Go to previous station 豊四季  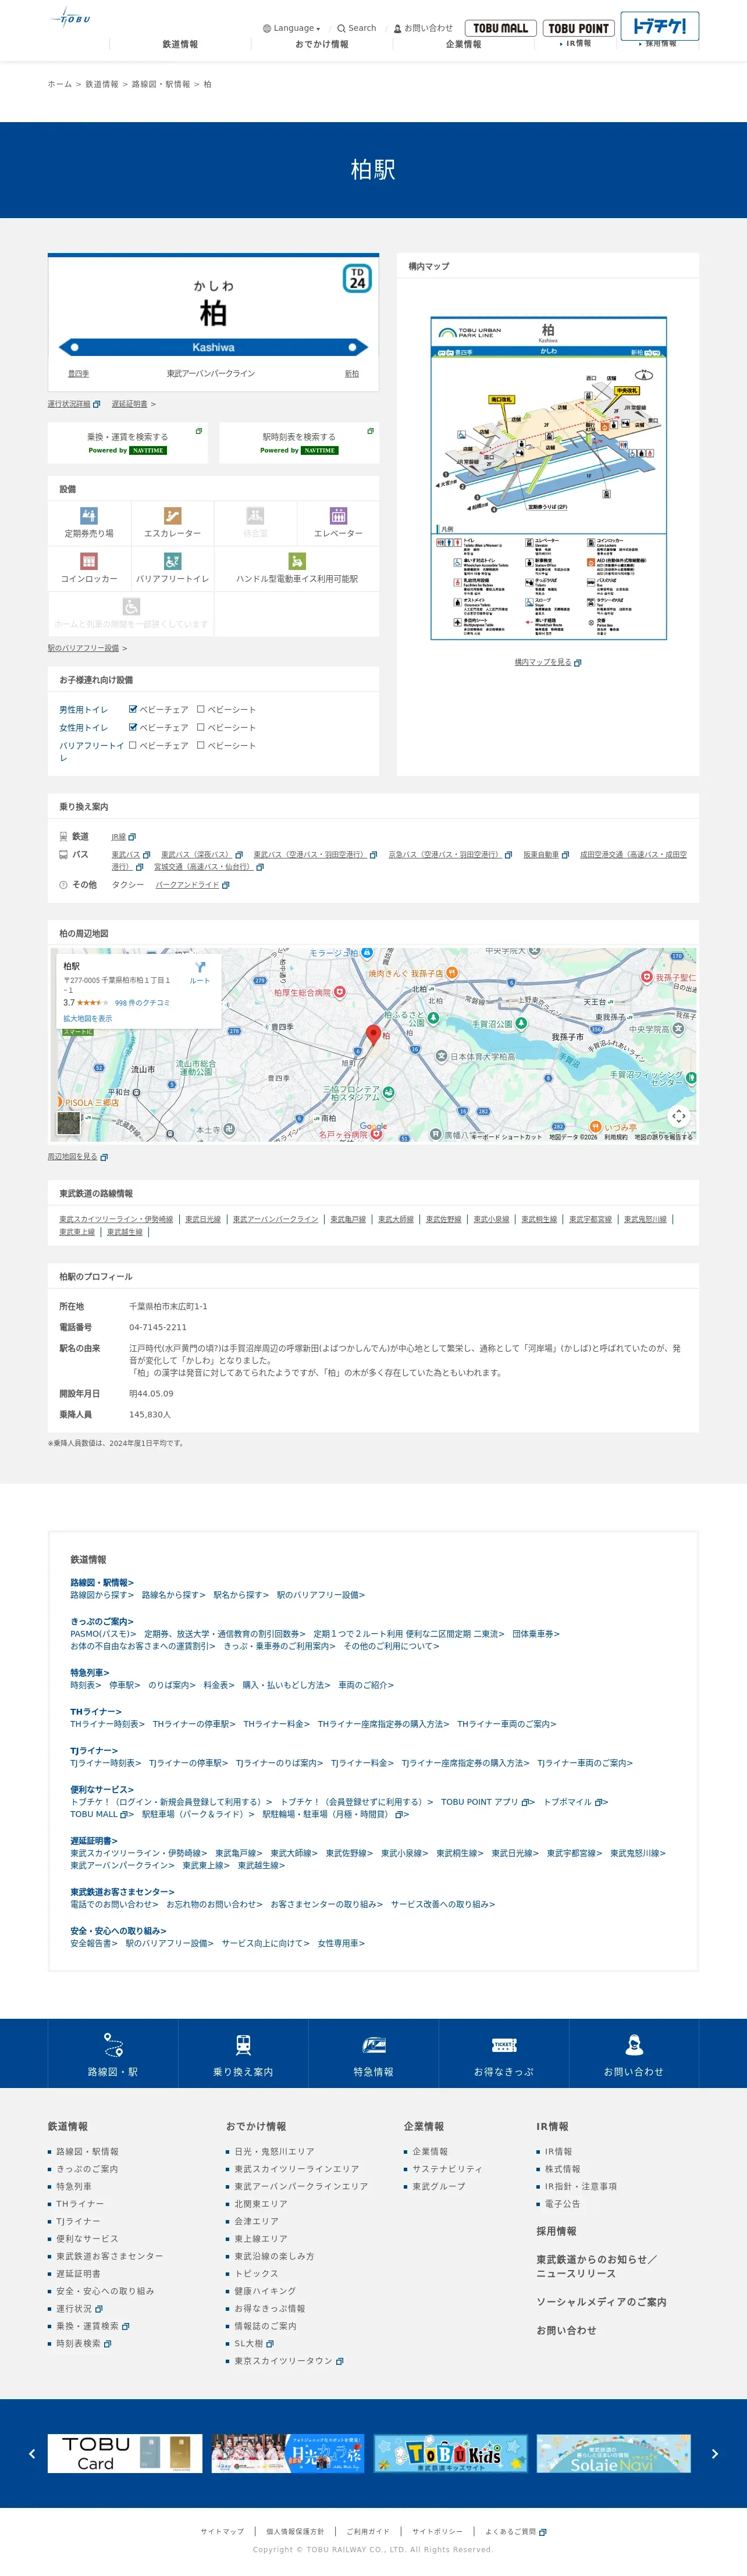pos(78,374)
